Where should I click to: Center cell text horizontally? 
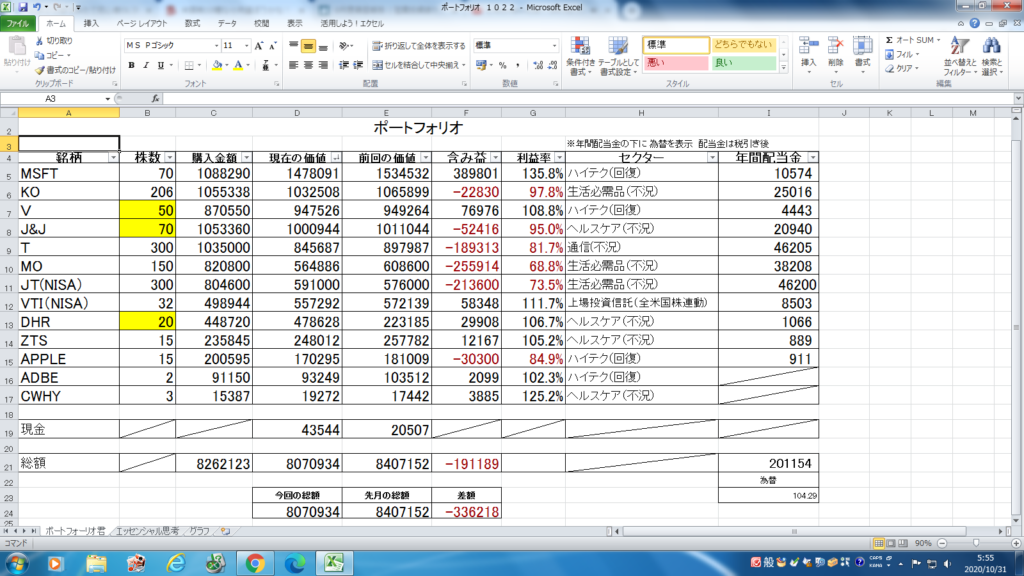pyautogui.click(x=308, y=65)
